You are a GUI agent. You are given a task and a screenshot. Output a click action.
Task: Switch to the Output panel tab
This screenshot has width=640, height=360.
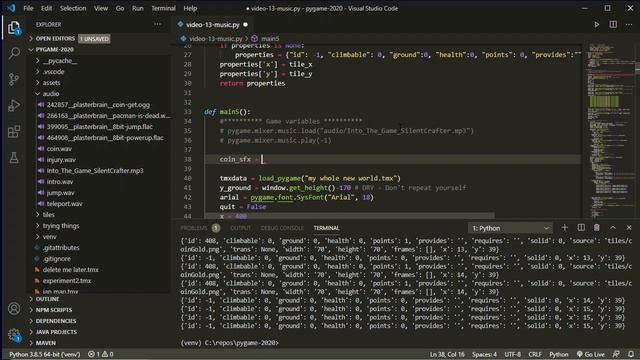[240, 228]
